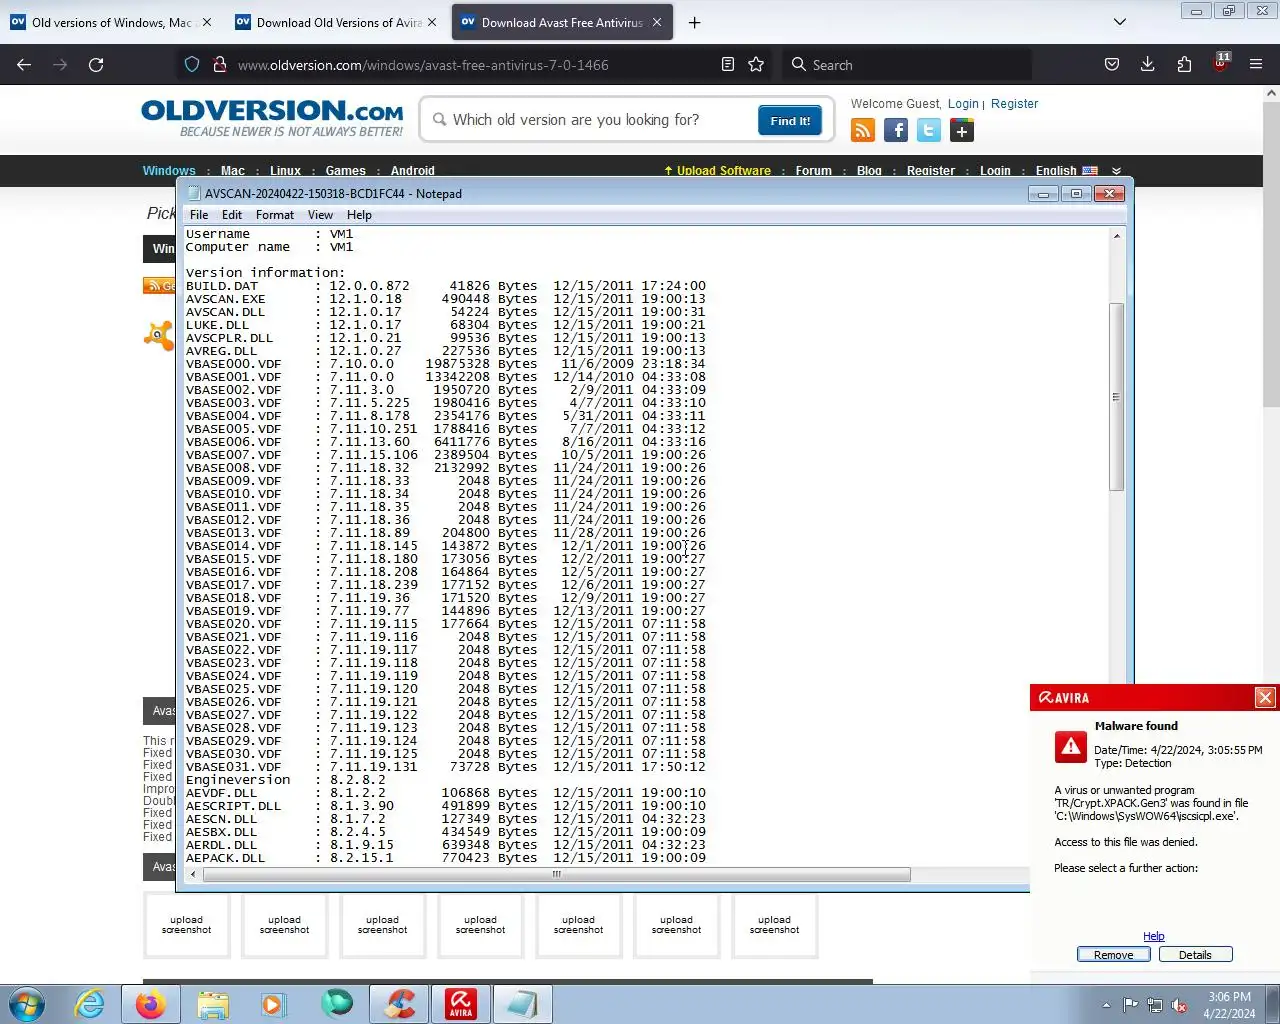
Task: Click Upload Software link
Action: coord(718,171)
